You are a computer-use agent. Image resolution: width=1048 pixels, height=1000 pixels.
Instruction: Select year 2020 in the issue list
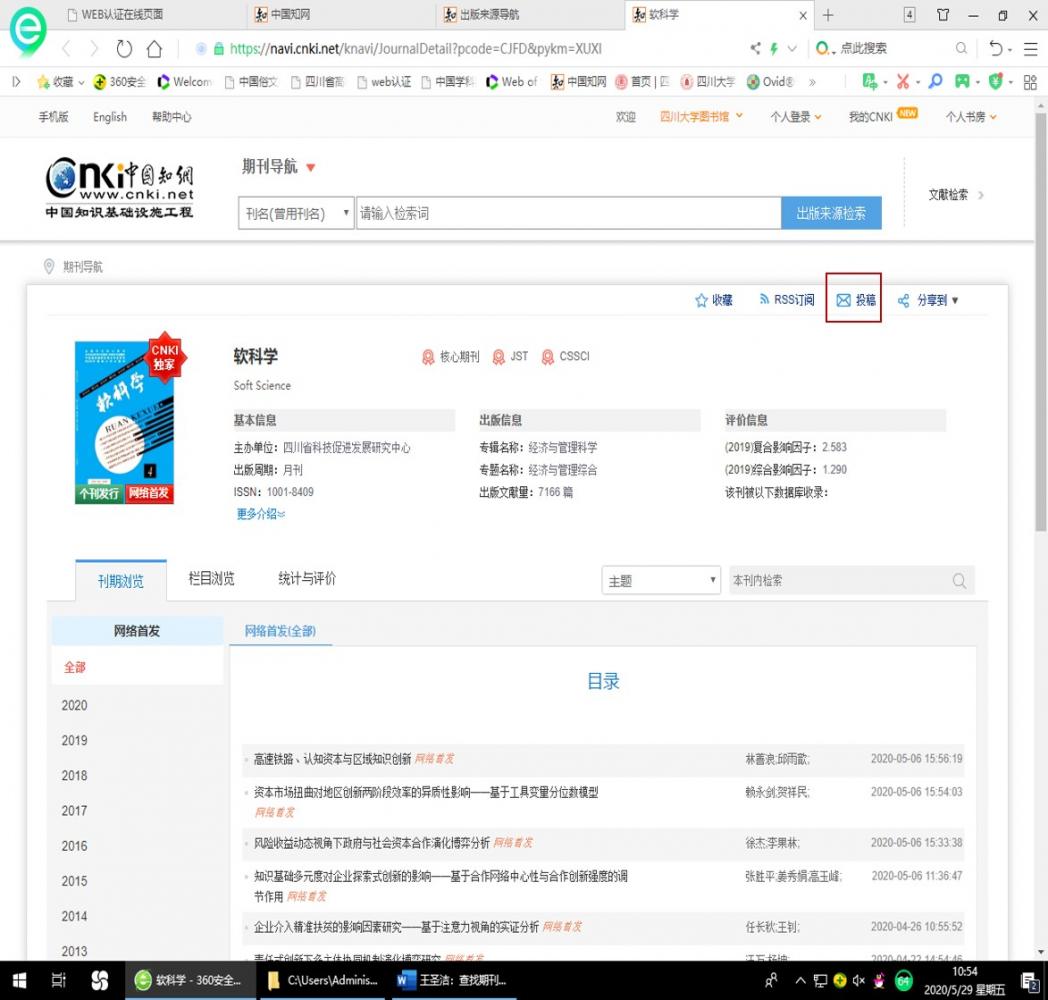[x=74, y=705]
